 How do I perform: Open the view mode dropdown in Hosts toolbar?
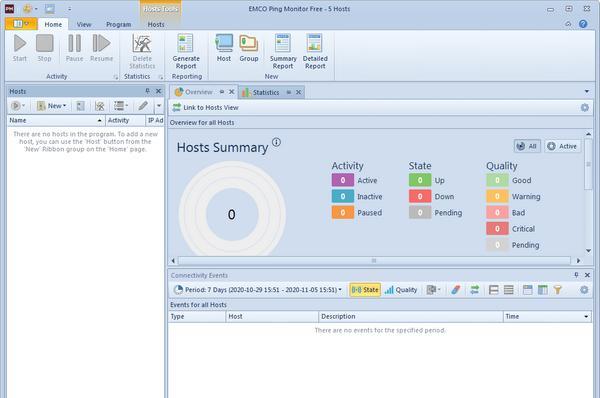pos(121,106)
